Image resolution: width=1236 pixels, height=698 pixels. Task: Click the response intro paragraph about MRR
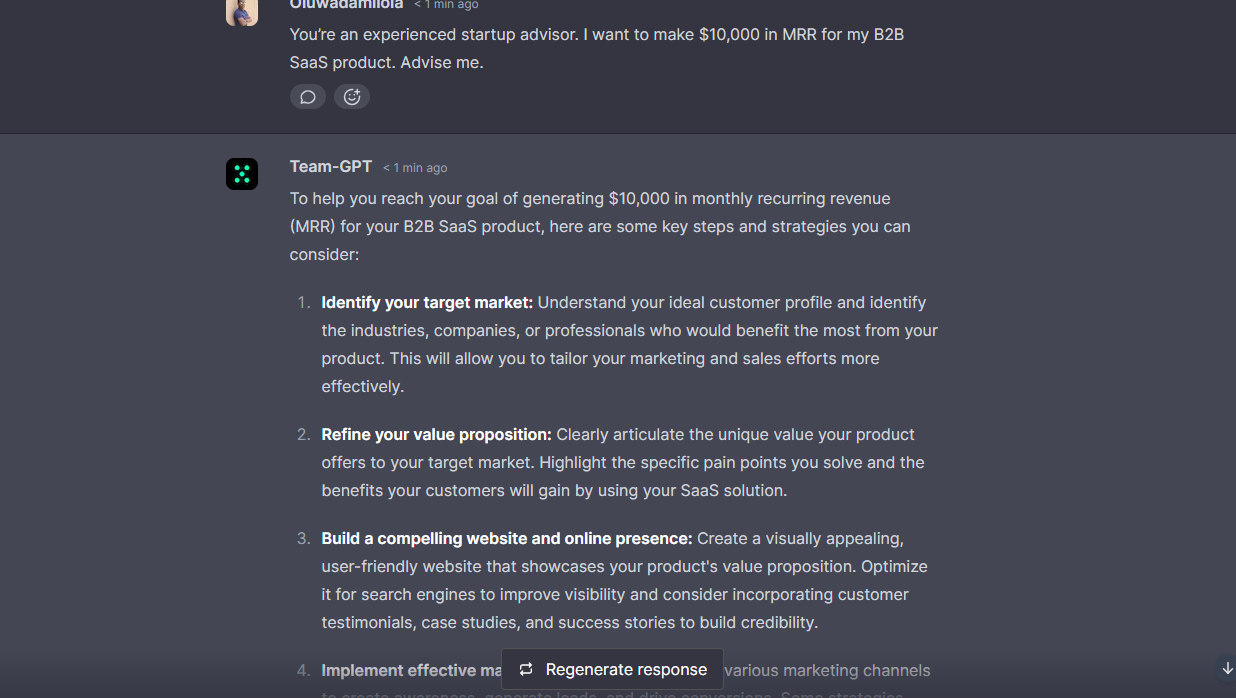(600, 226)
